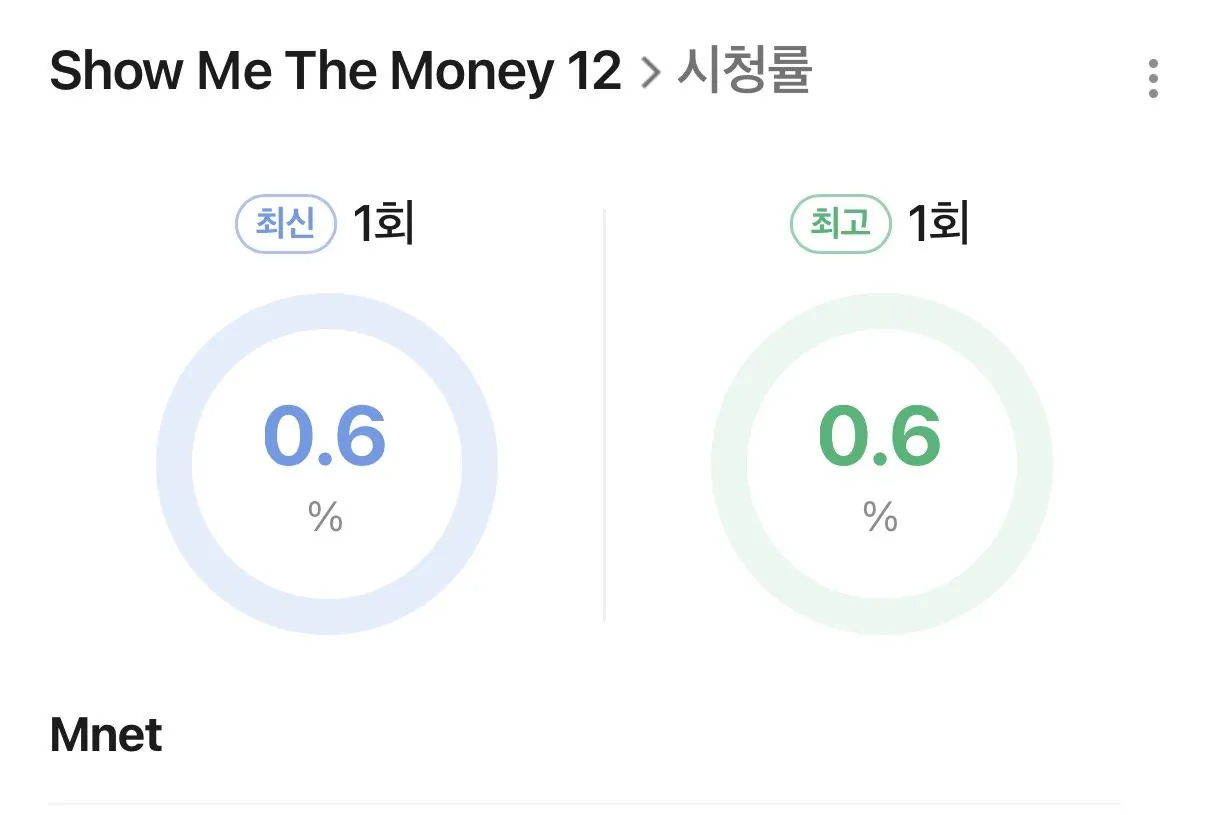Click the 1회 label beside 최신

[x=383, y=224]
